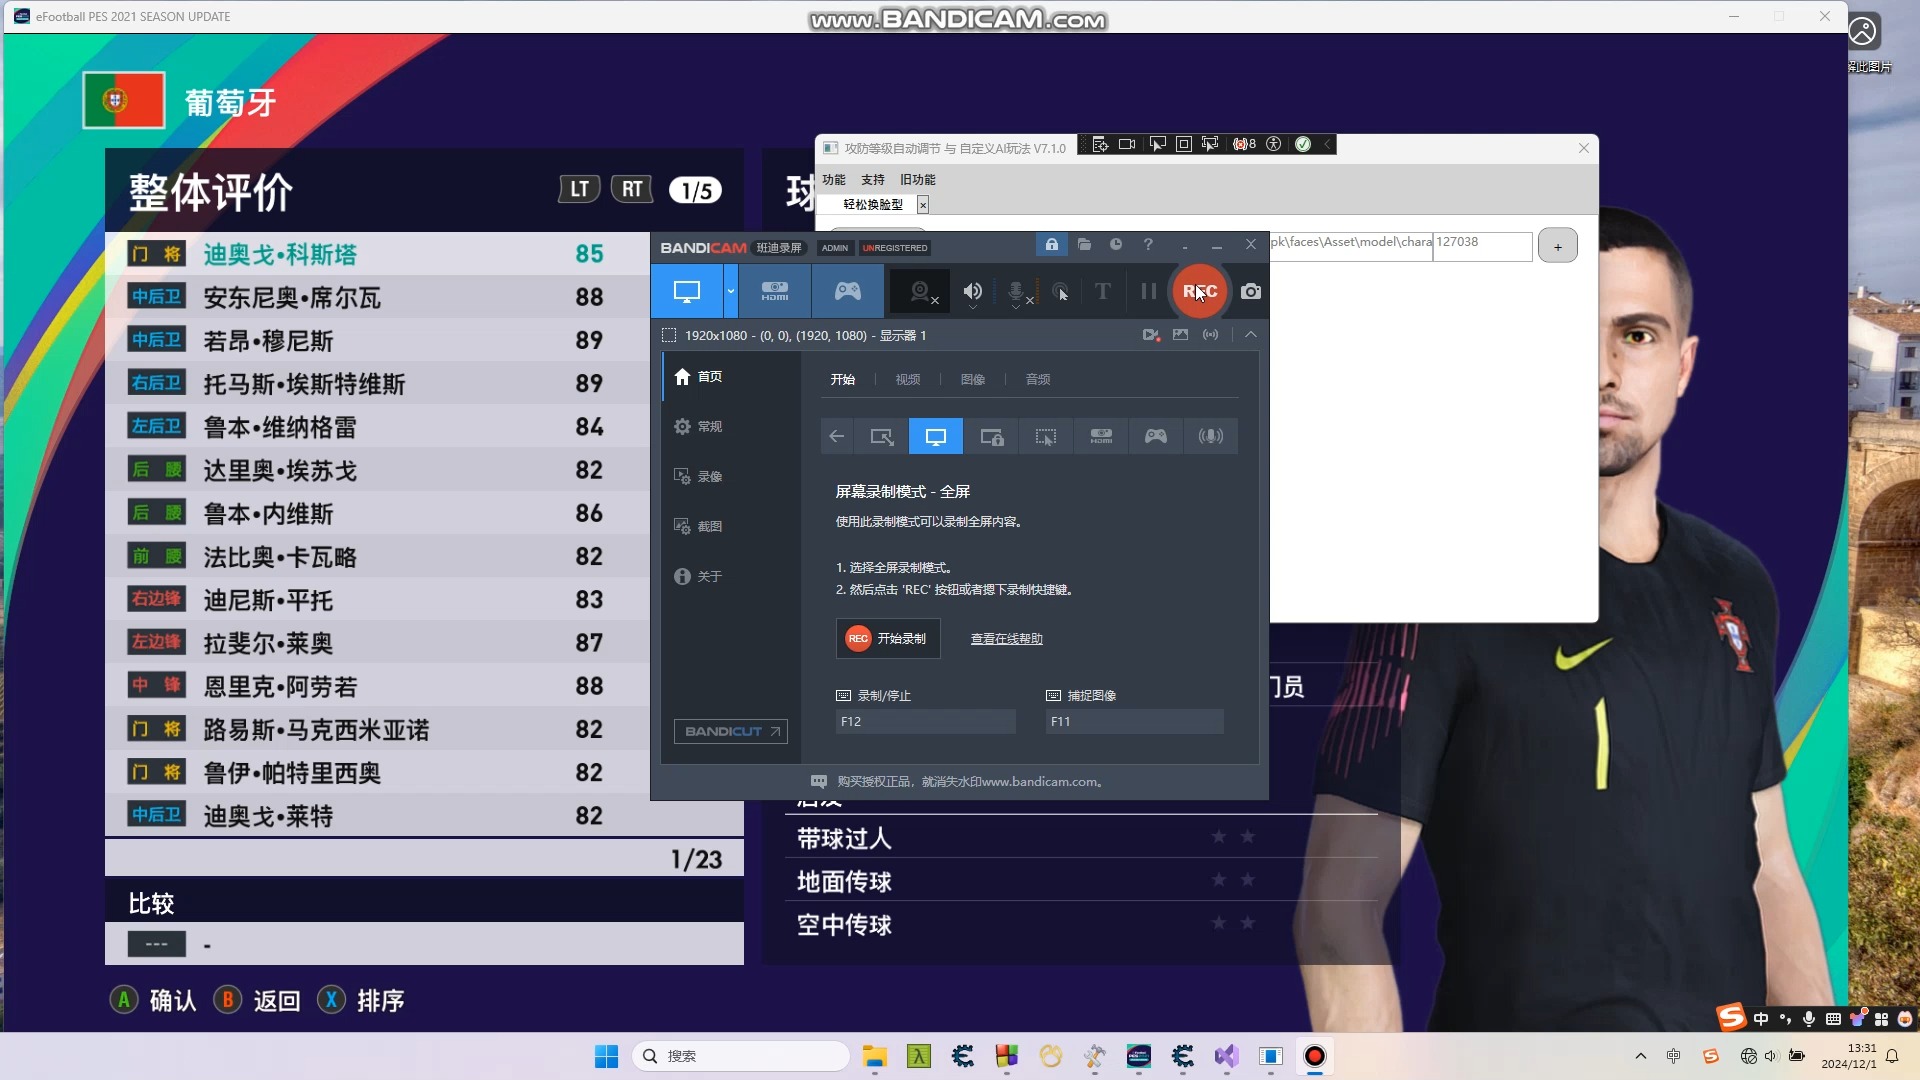This screenshot has width=1920, height=1080.
Task: Select HDMI device recording mode
Action: tap(775, 291)
